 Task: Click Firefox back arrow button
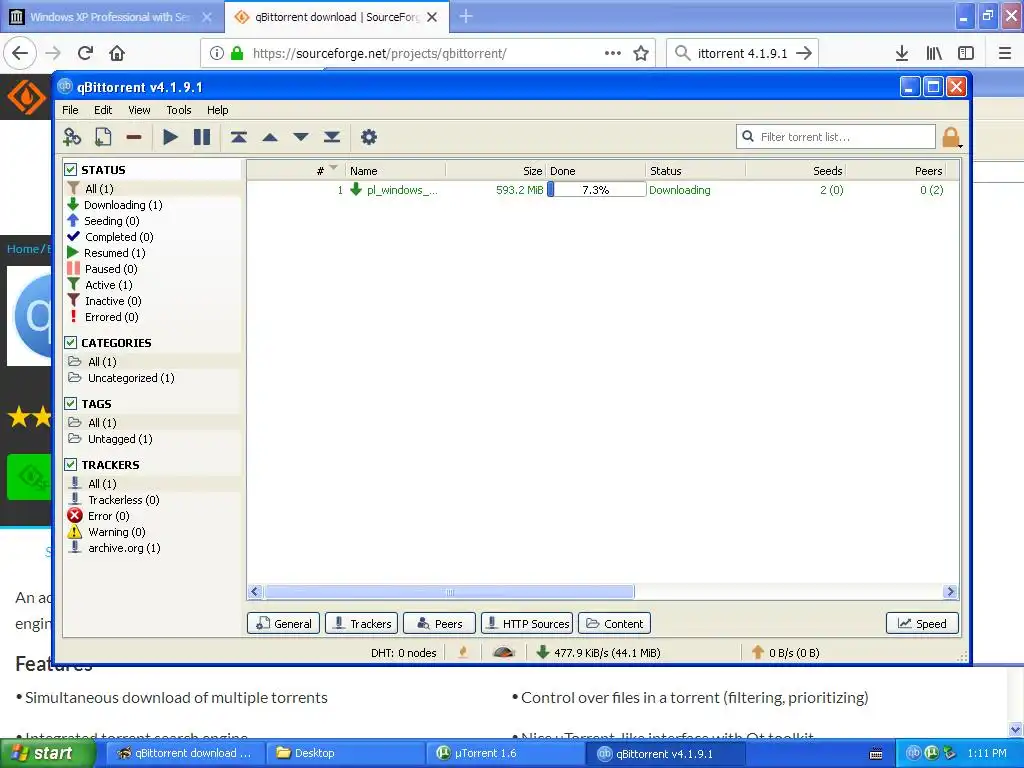(20, 53)
